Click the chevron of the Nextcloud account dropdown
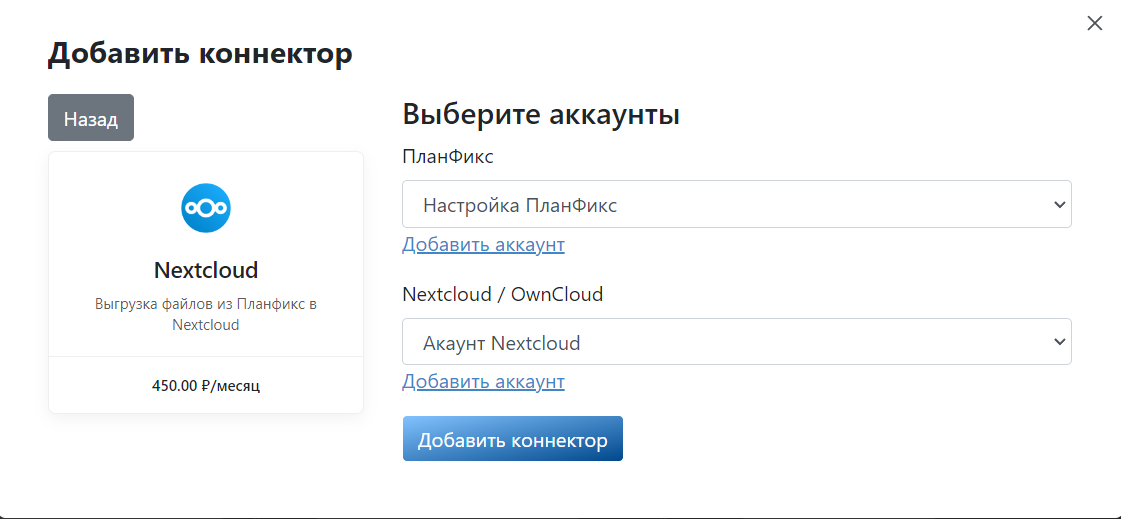Screen dimensions: 1121x519 coord(1060,342)
